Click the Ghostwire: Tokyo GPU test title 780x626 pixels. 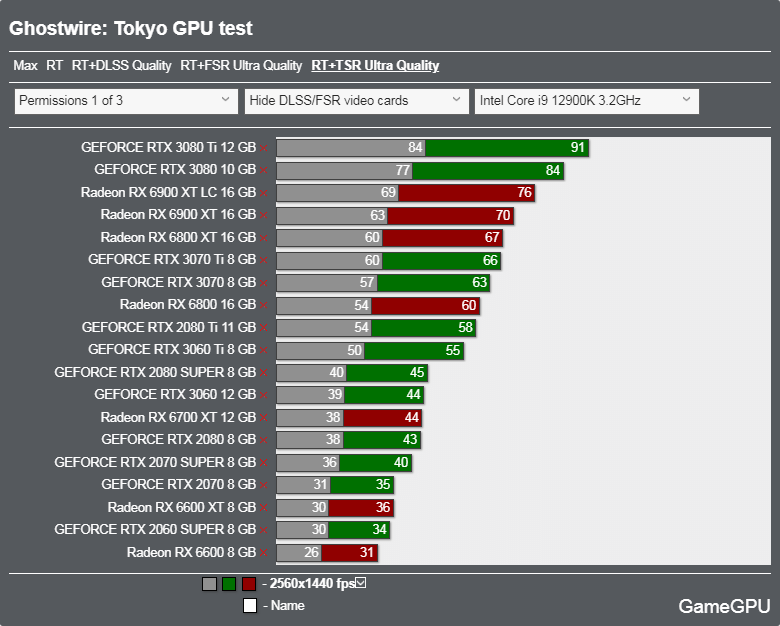131,28
